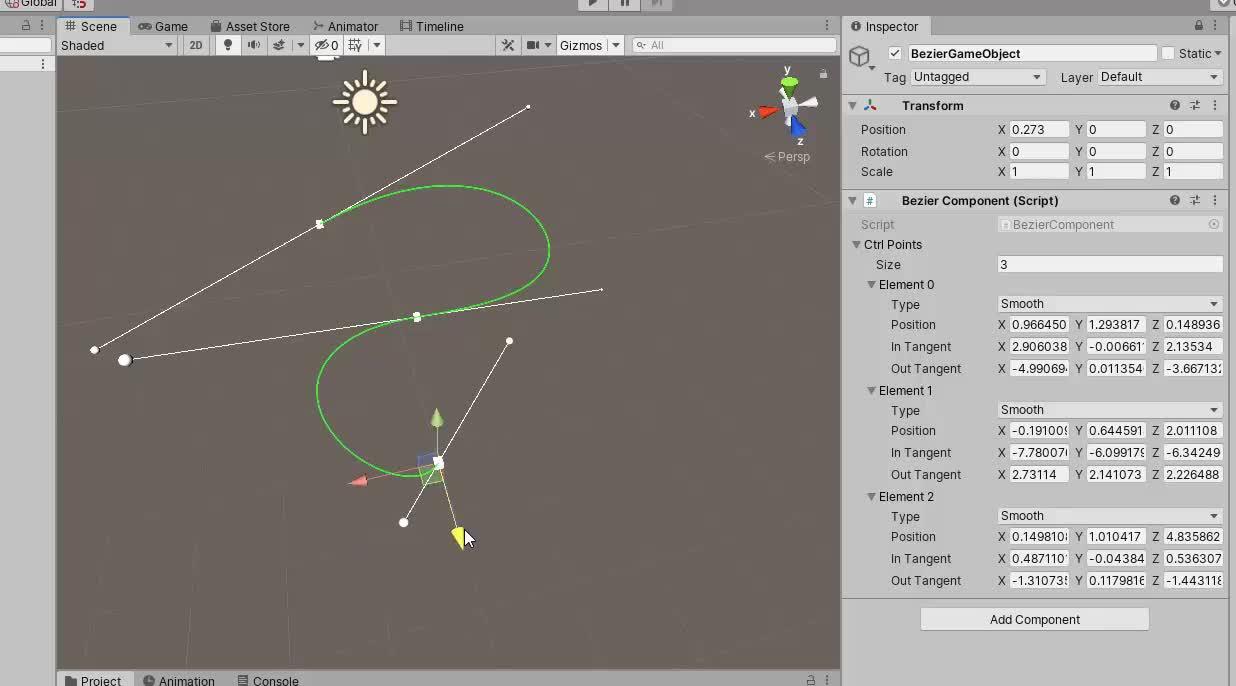Screen dimensions: 1236x686
Task: Open the Shaded draw mode dropdown
Action: point(115,45)
